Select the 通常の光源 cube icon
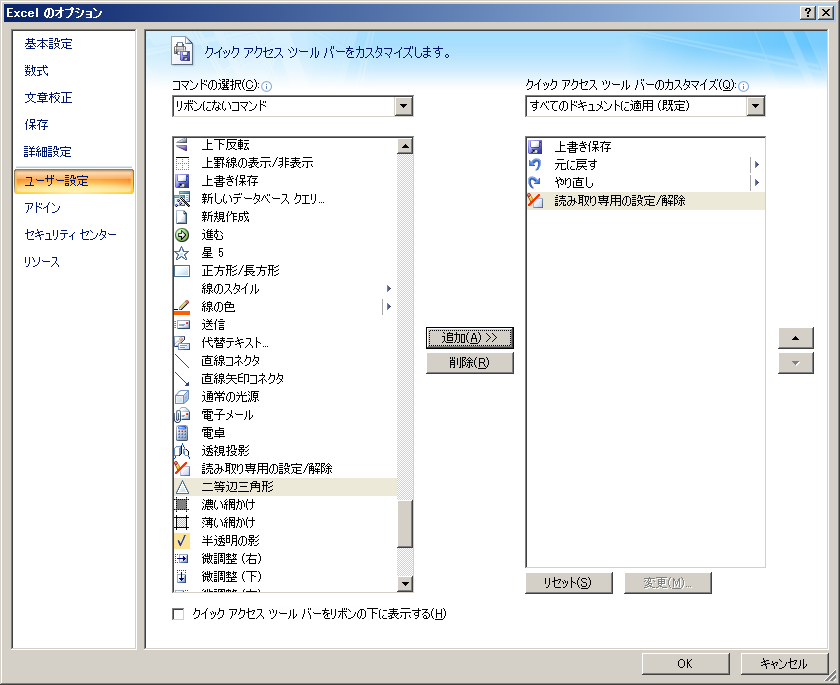This screenshot has width=840, height=685. pyautogui.click(x=182, y=397)
